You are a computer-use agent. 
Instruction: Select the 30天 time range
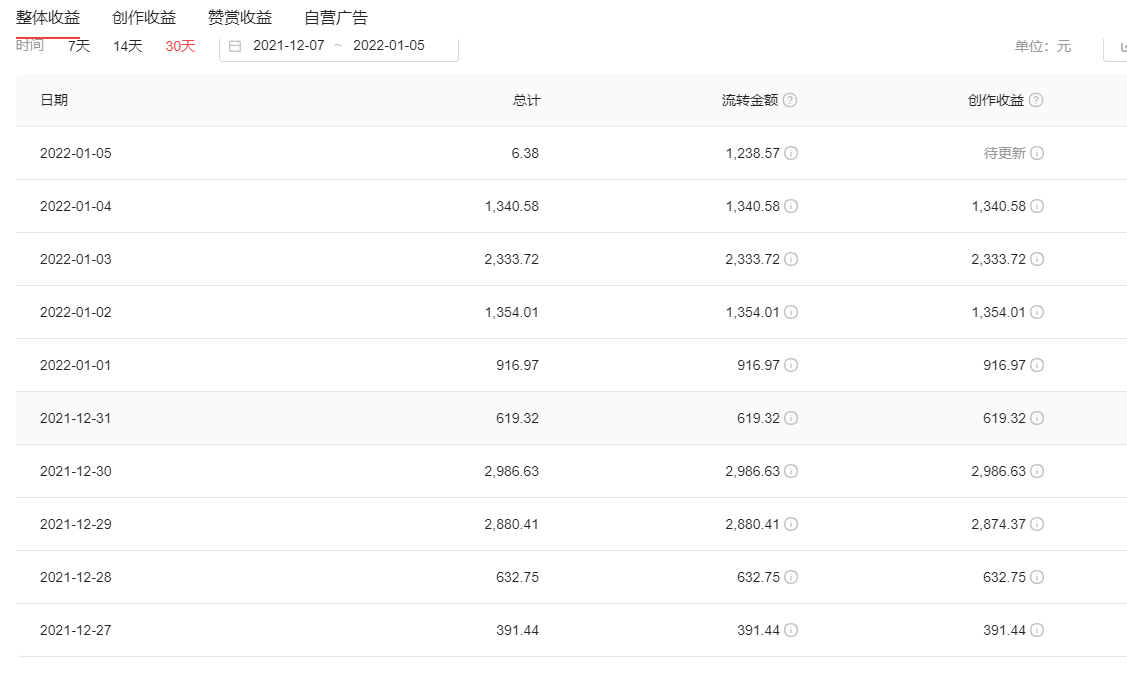pos(180,46)
